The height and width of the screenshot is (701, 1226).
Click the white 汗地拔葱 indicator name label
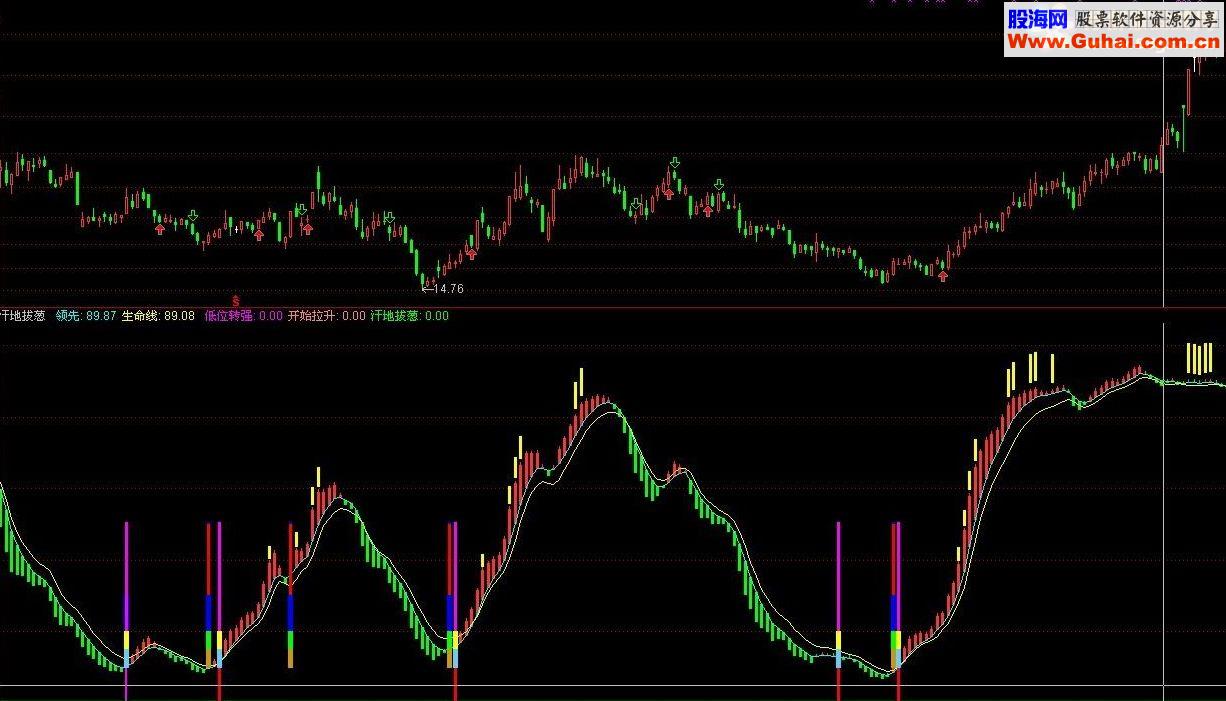point(22,316)
